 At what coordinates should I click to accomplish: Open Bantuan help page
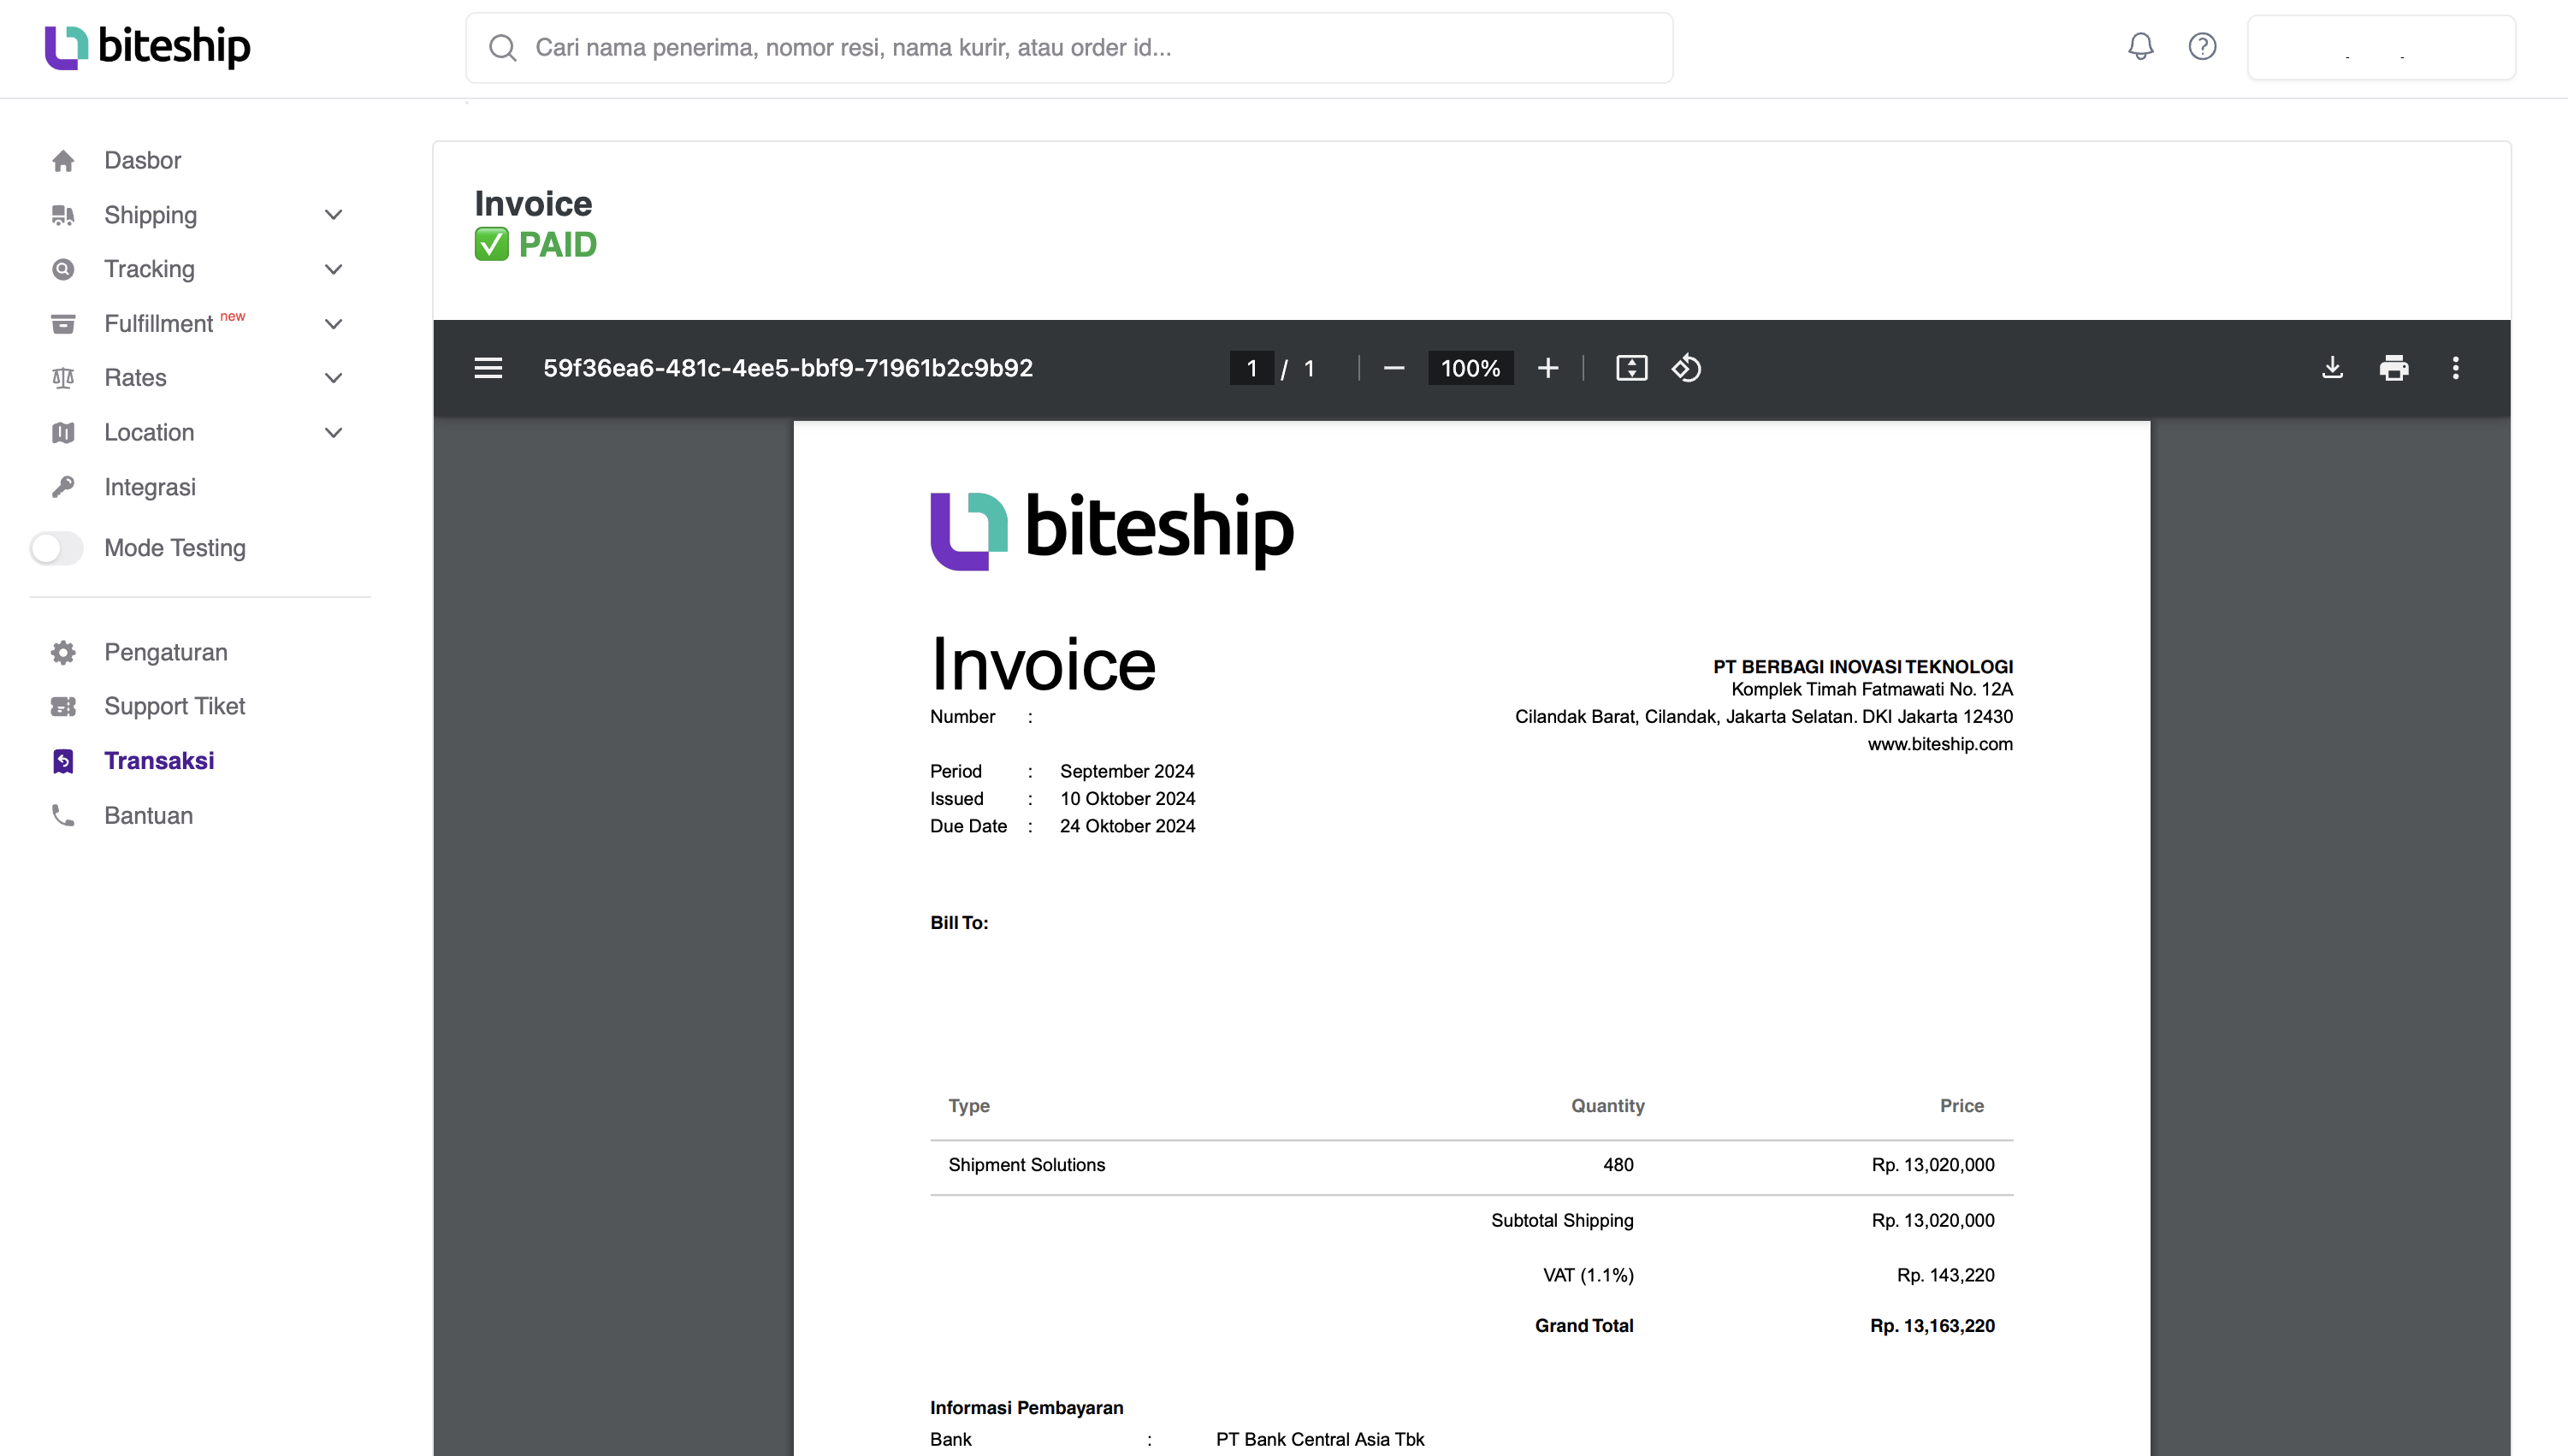coord(149,815)
